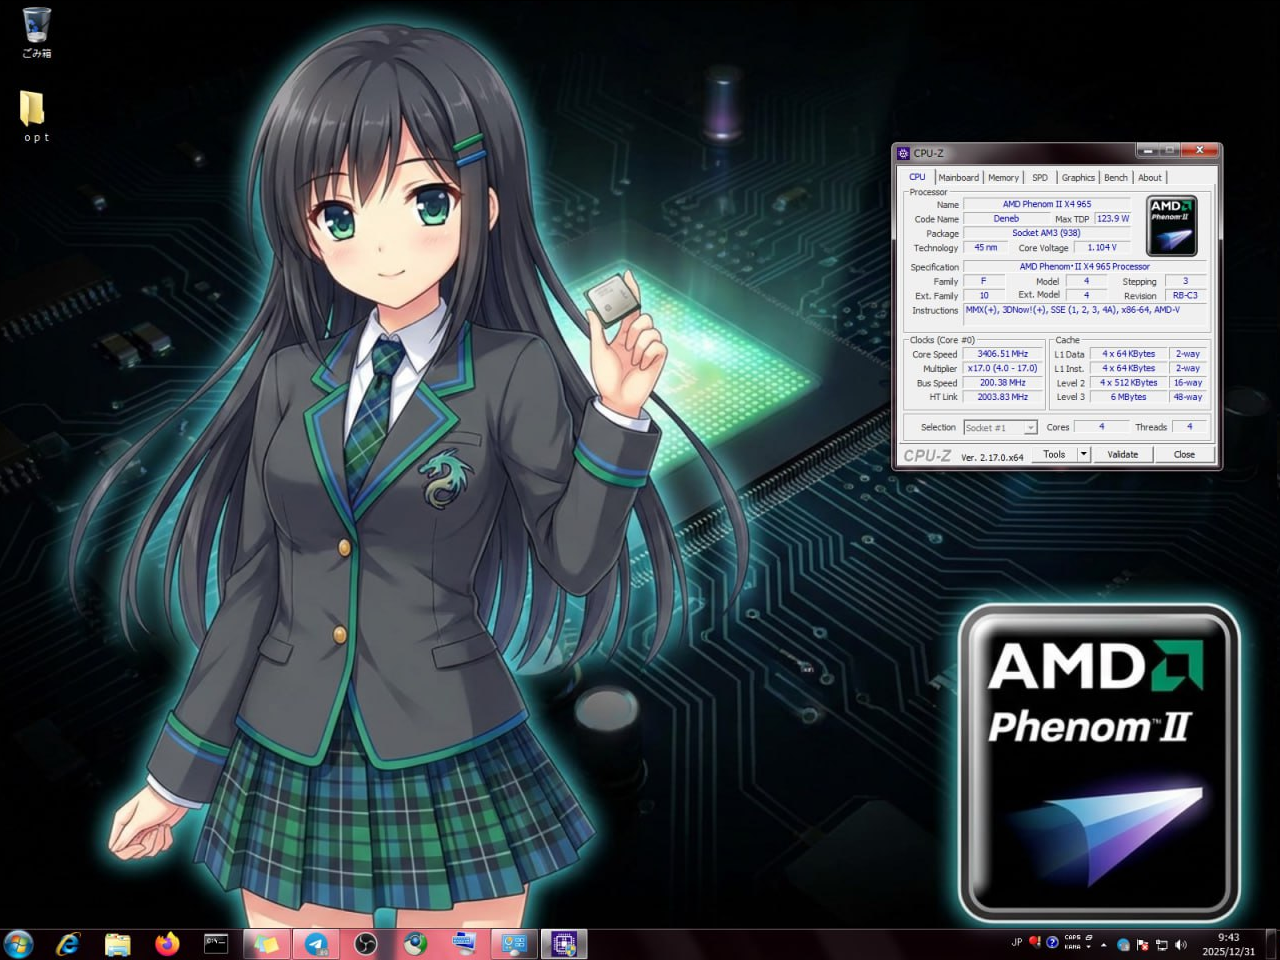Open the control panel taskbar button

514,944
